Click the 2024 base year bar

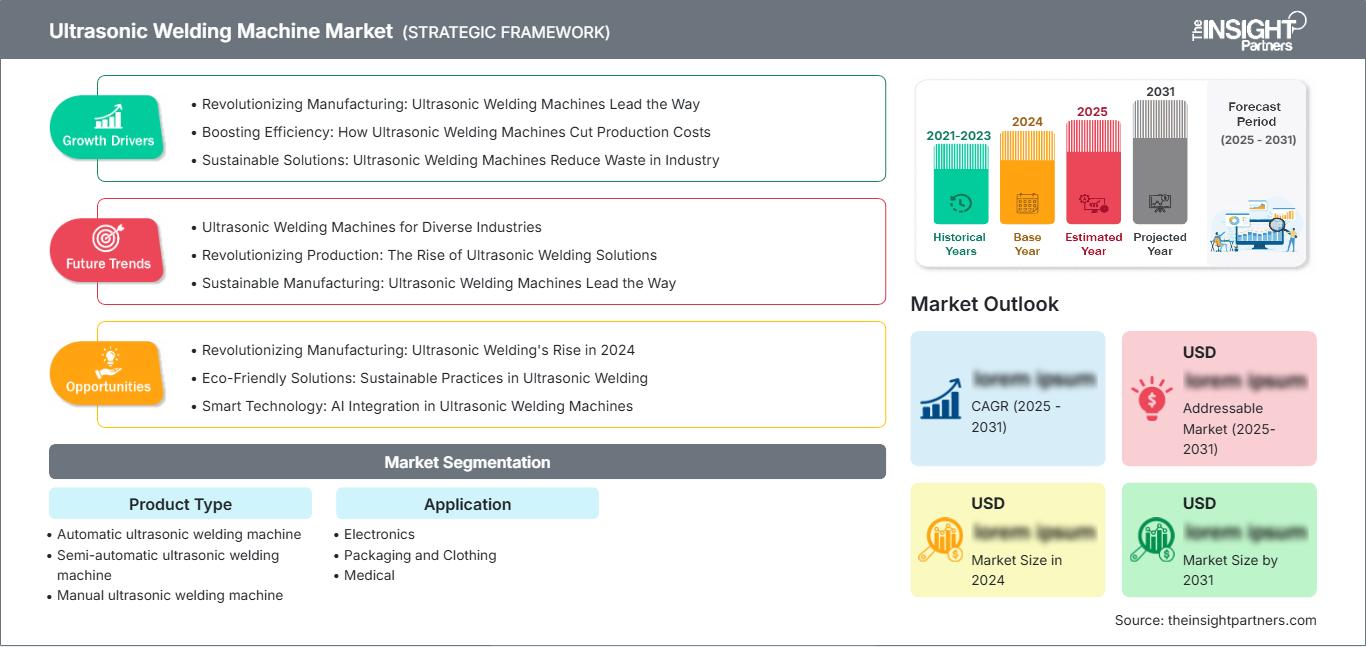1027,178
